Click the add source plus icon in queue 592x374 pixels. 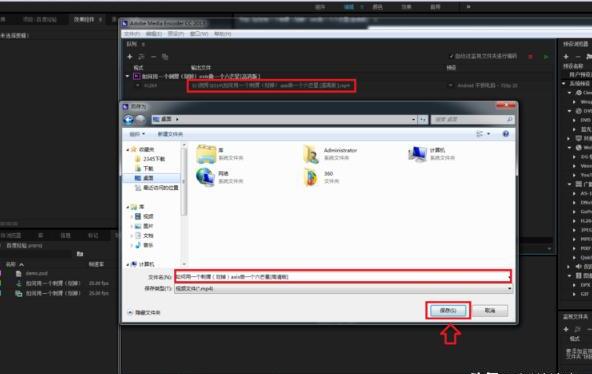tap(130, 57)
